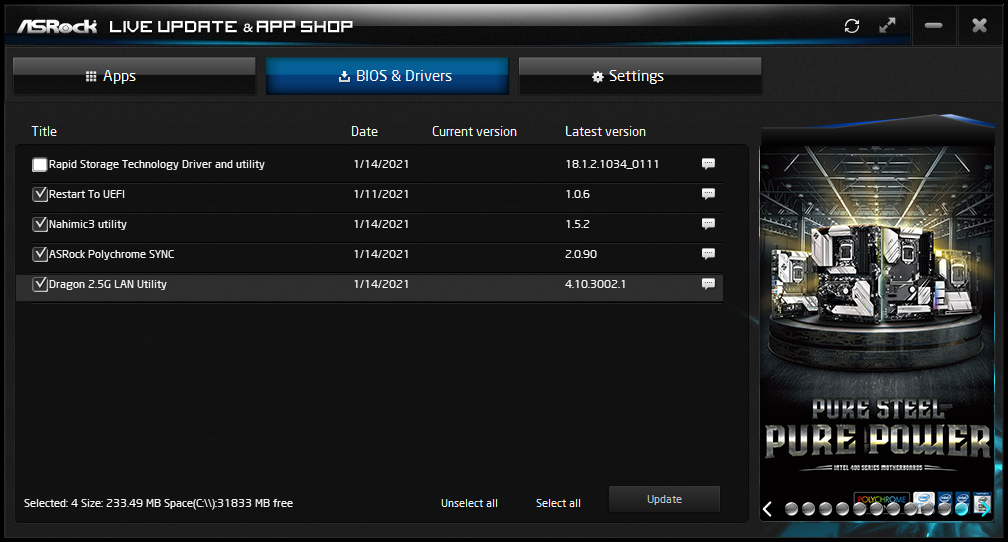
Task: Open Dragon 2.5G LAN Utility comment icon
Action: [708, 284]
